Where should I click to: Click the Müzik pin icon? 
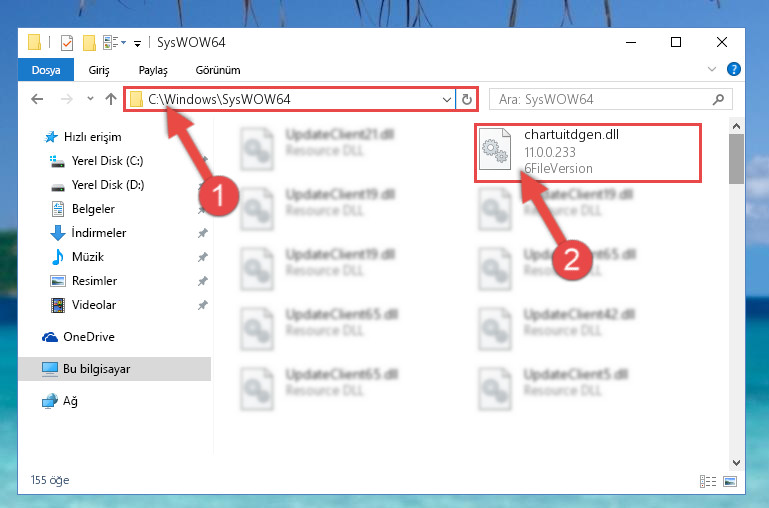pyautogui.click(x=203, y=257)
